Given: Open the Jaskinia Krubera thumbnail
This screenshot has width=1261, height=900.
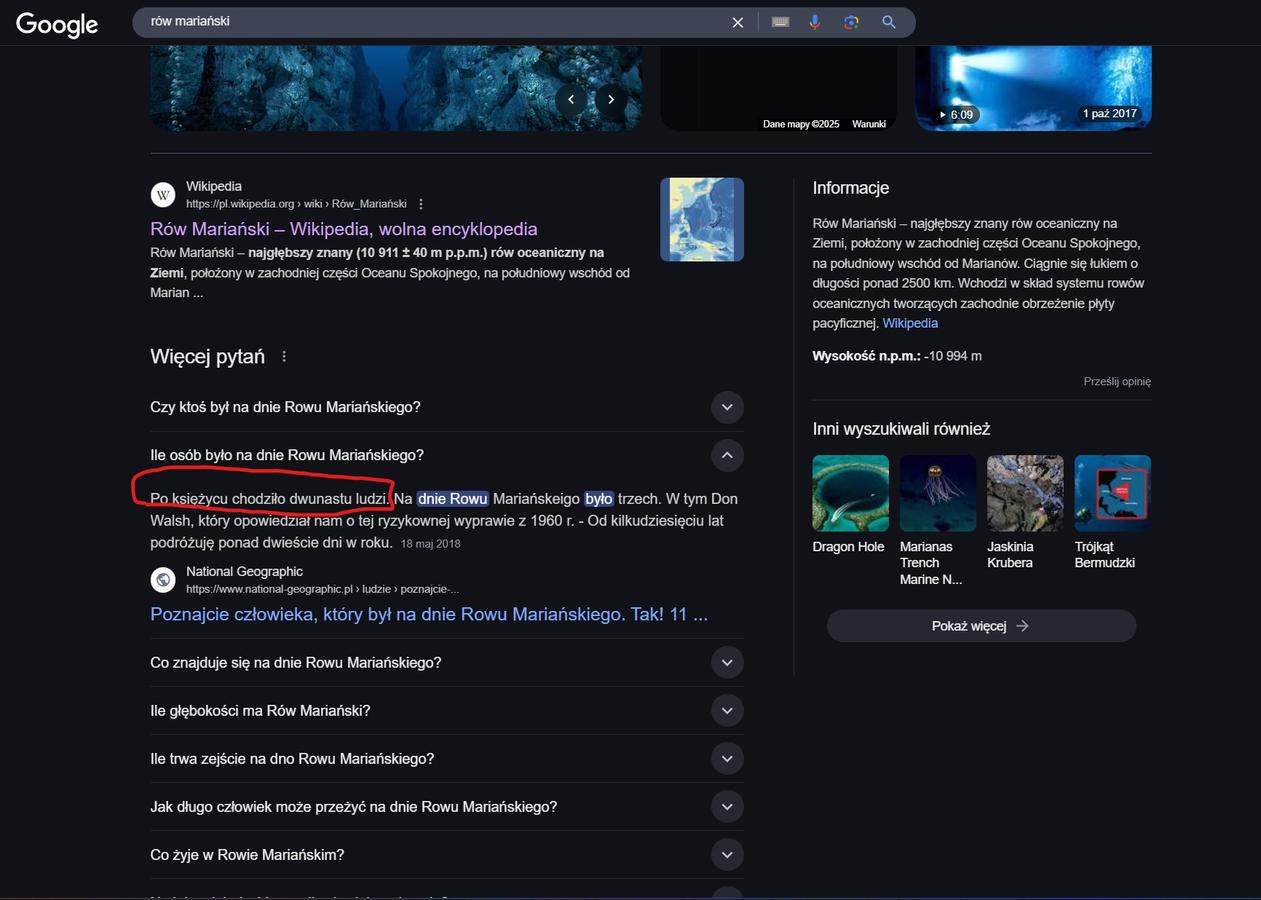Looking at the screenshot, I should tap(1025, 493).
